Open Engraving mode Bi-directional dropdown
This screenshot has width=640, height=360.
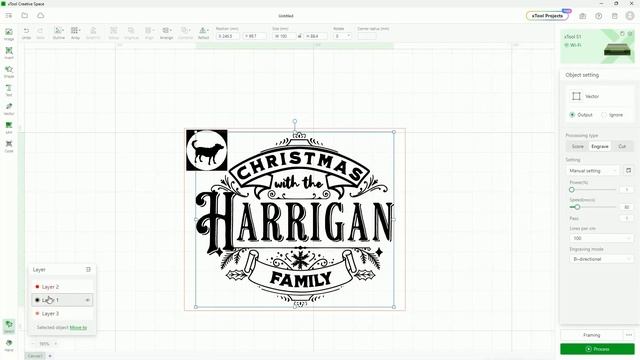(x=600, y=259)
